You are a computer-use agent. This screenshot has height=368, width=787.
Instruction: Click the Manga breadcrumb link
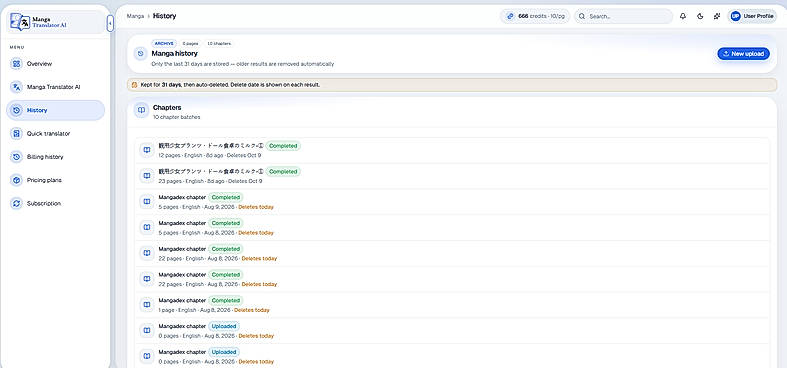coord(135,16)
